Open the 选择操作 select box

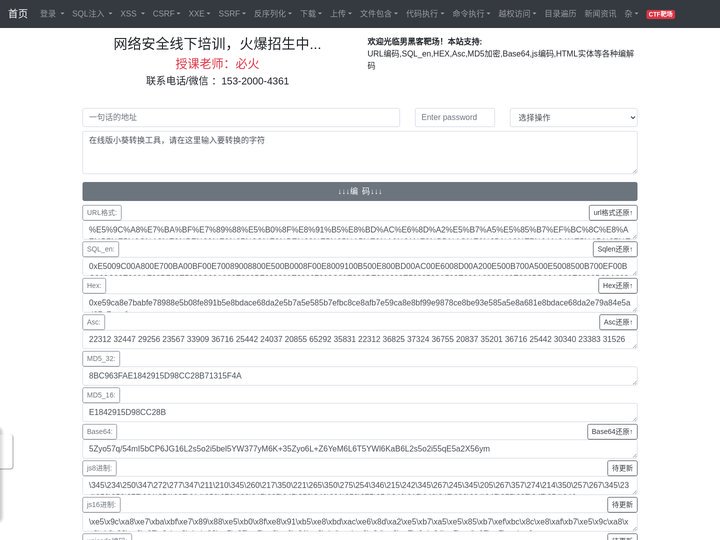574,118
